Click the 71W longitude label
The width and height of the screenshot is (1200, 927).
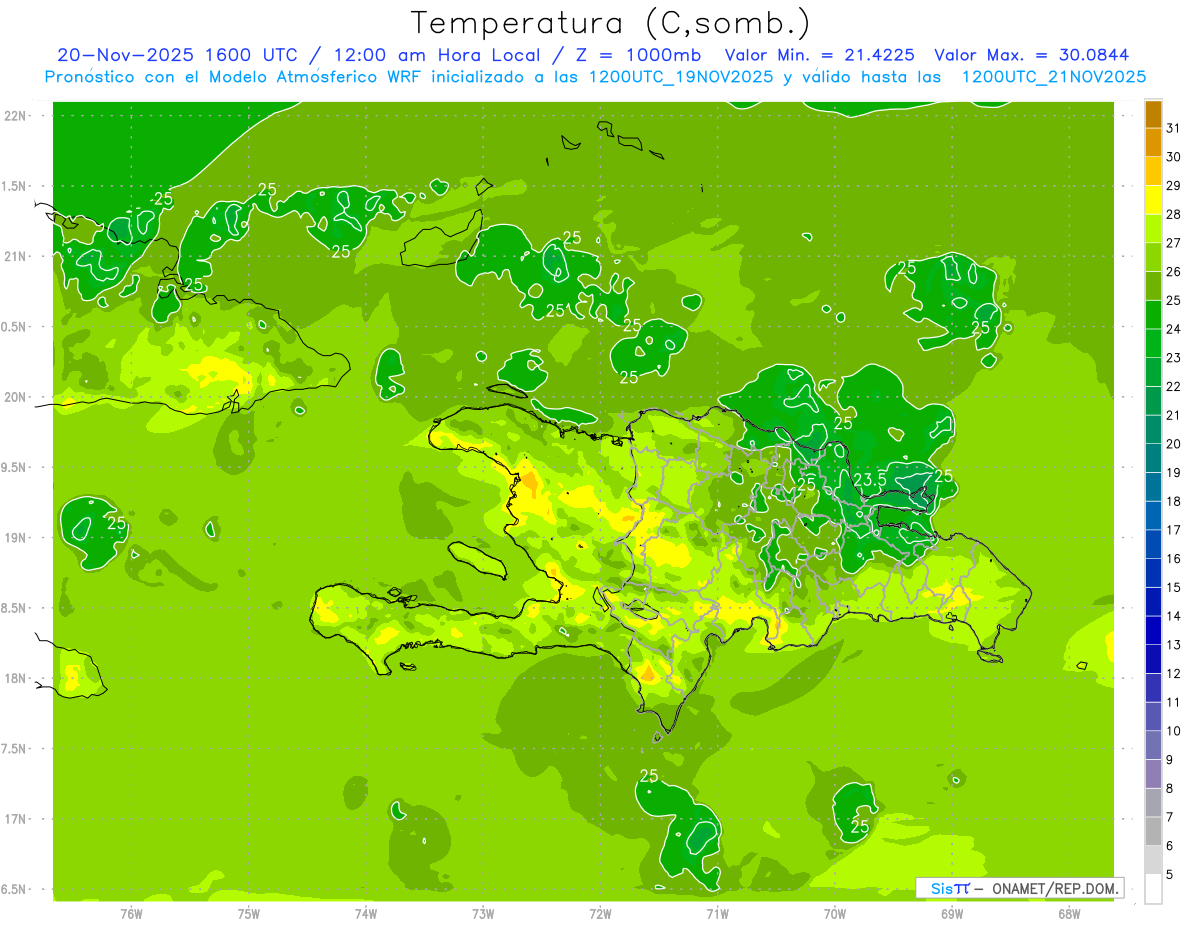tap(717, 913)
